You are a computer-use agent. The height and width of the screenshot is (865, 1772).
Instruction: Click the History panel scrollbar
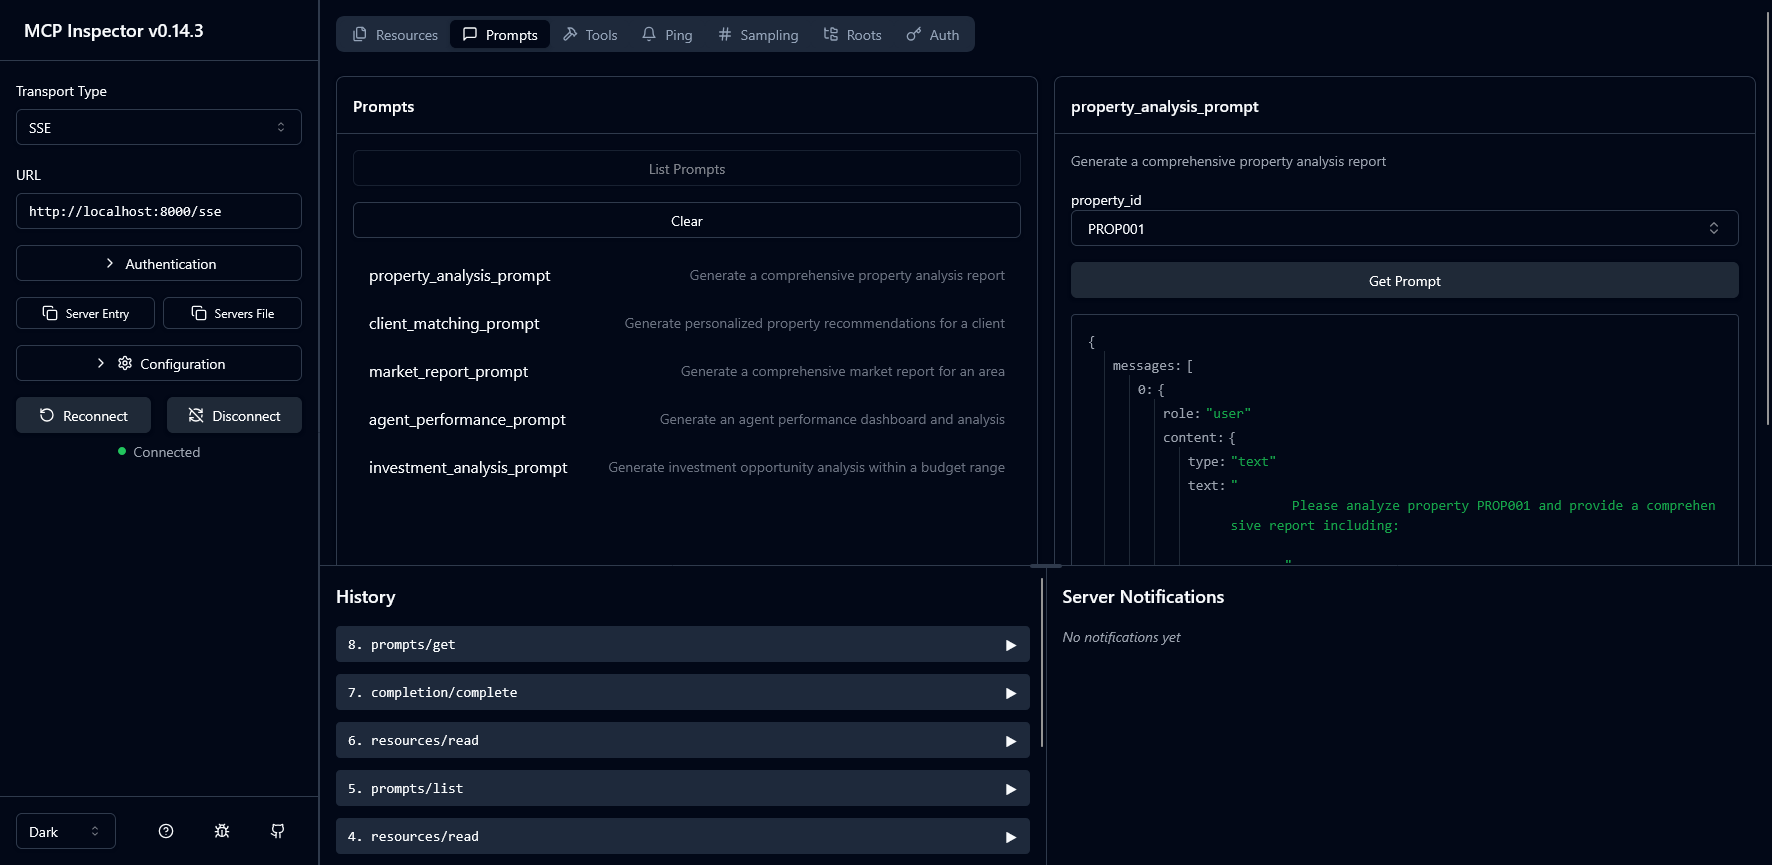[x=1042, y=662]
